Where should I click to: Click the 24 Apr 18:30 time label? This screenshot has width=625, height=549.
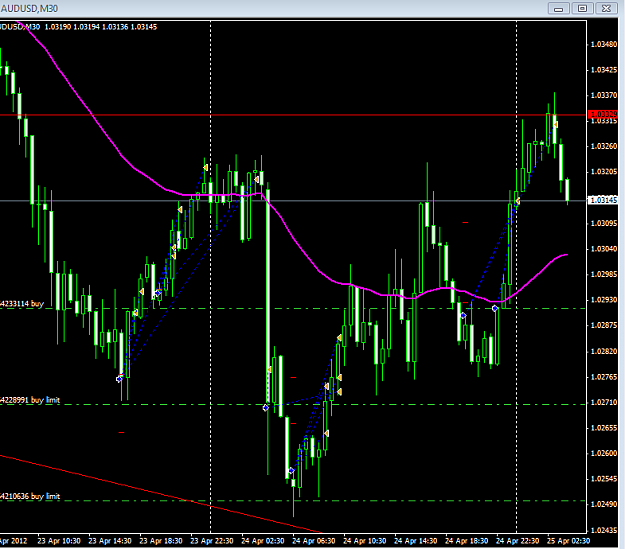467,541
